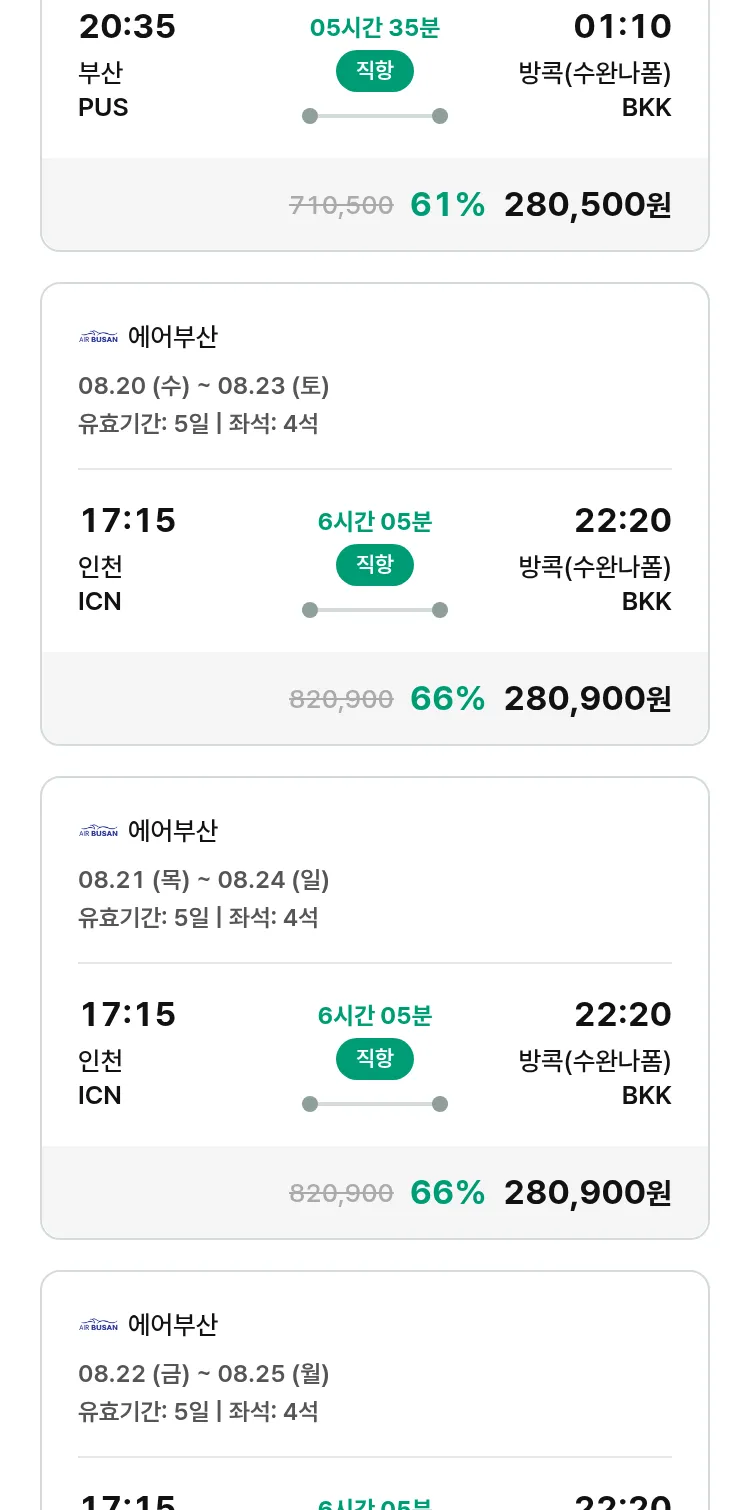Screen dimensions: 750x1510
Task: Click 에어부산 airline name on 08.22 card
Action: [173, 1325]
